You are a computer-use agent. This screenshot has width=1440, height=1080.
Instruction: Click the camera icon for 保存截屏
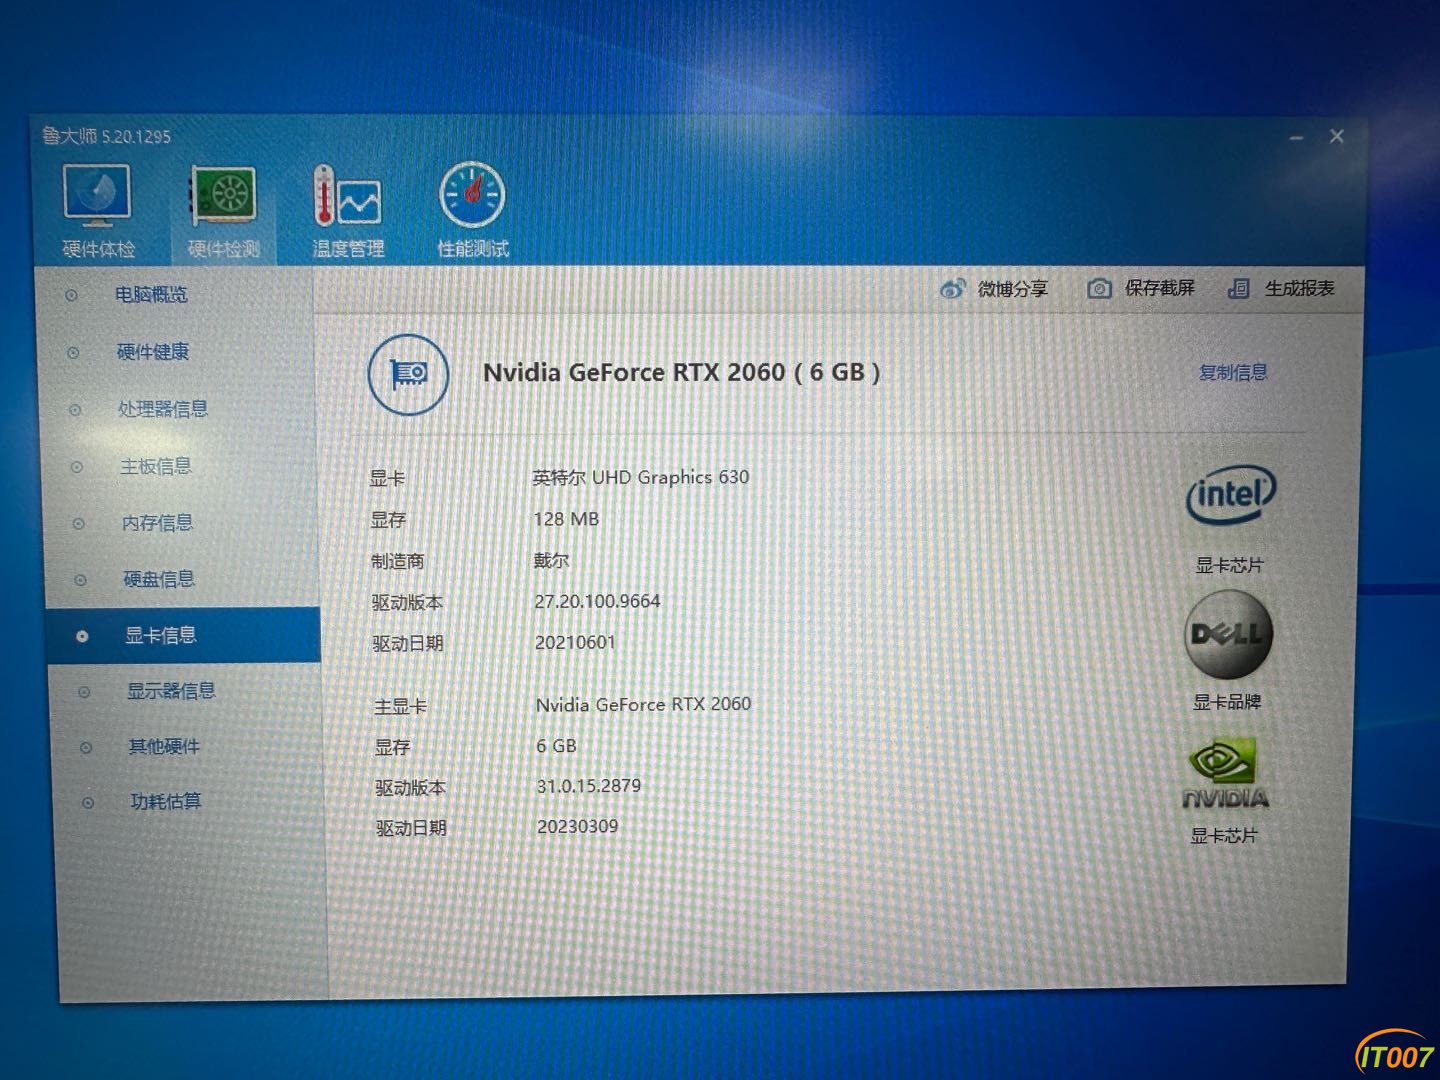pos(1099,288)
